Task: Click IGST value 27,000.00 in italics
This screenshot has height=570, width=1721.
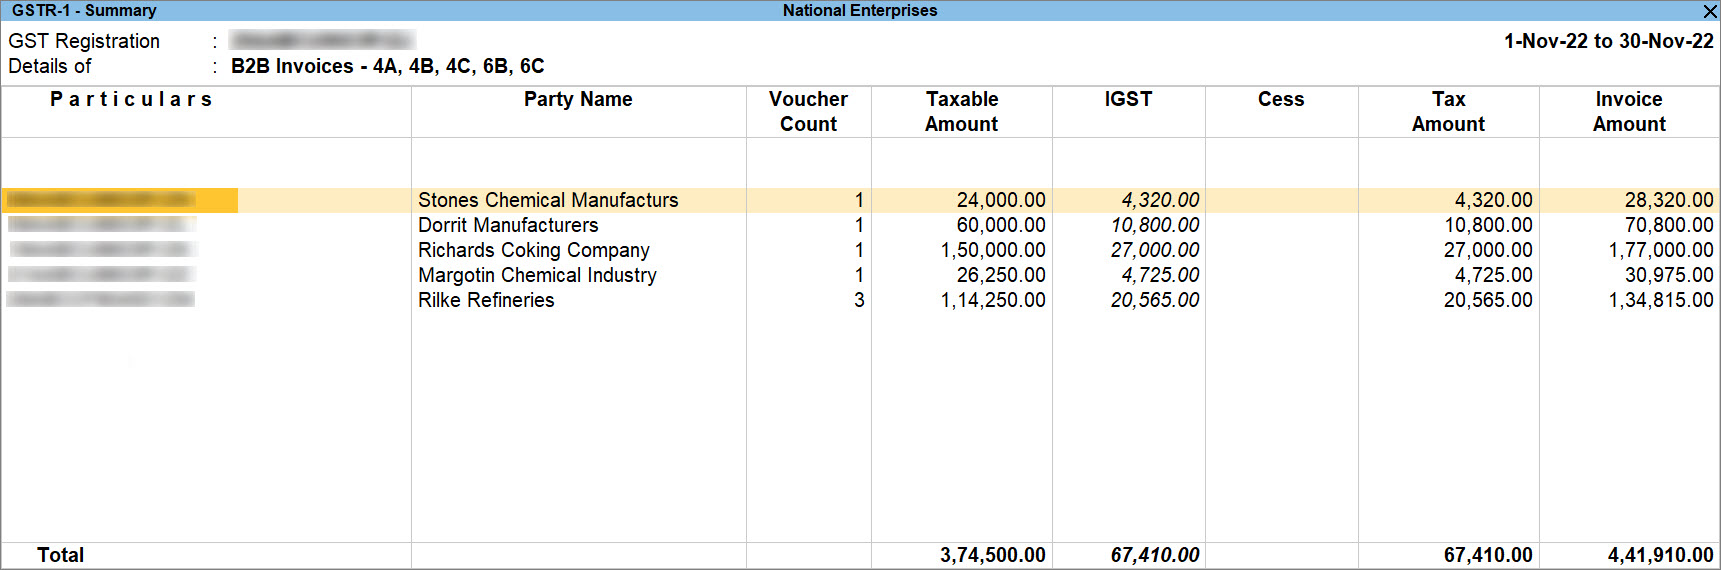Action: tap(1155, 250)
